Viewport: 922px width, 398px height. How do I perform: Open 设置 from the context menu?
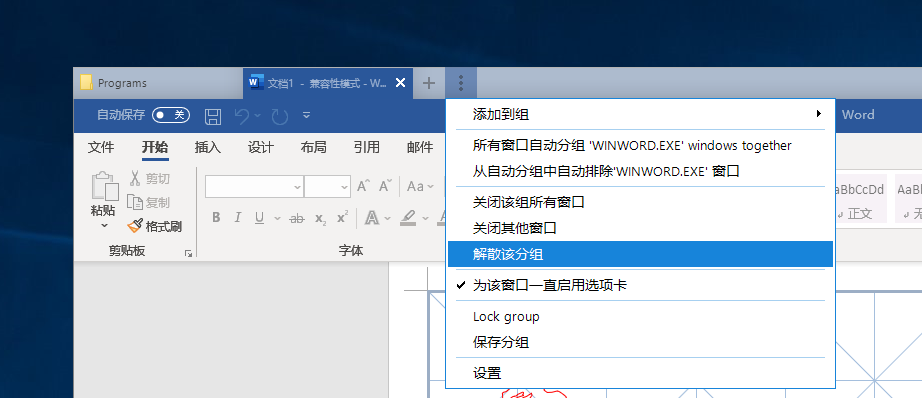pyautogui.click(x=640, y=373)
